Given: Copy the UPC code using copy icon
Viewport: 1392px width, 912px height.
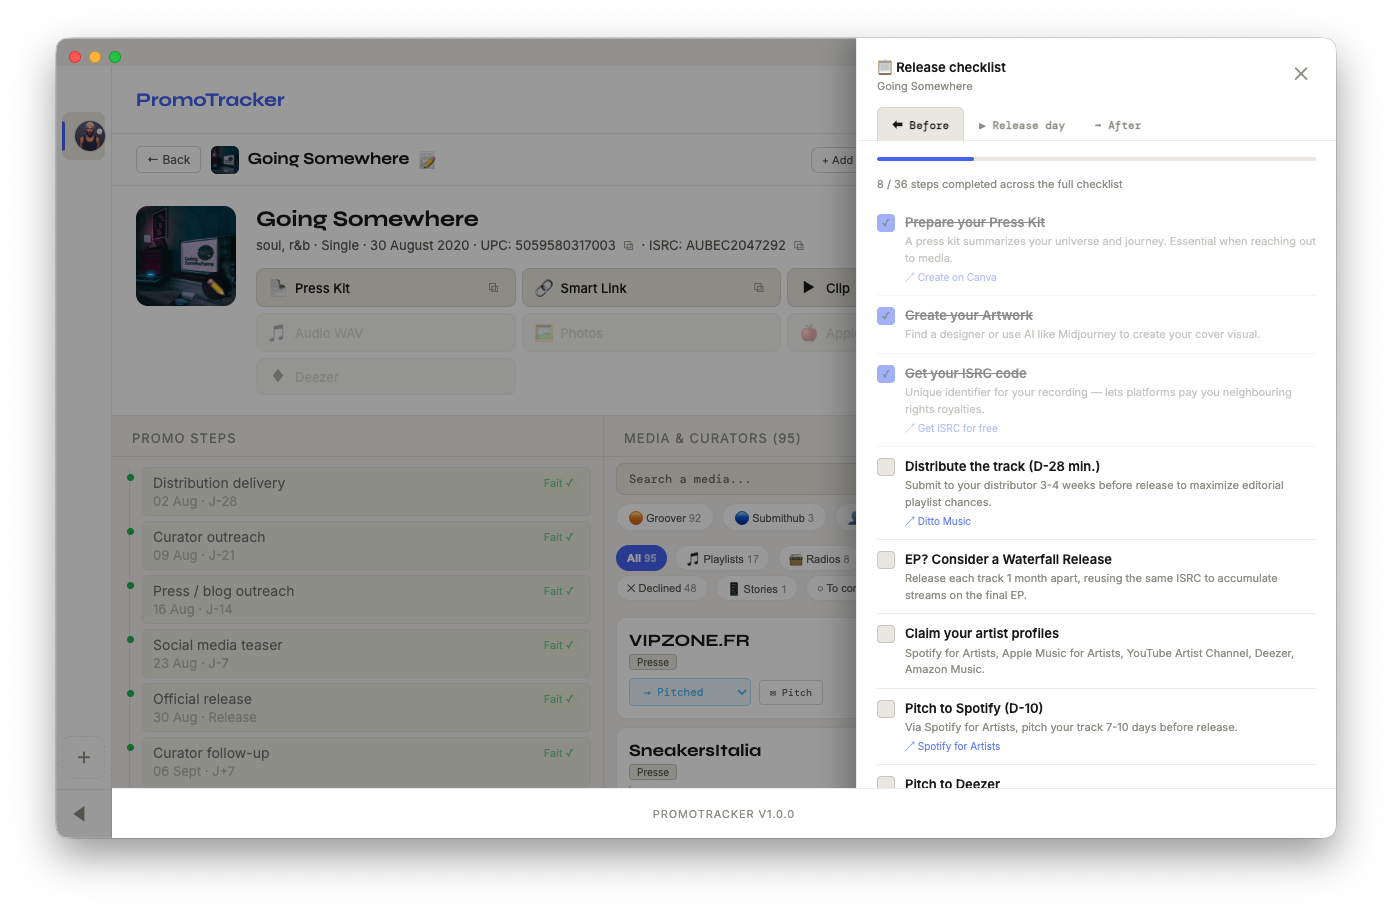Looking at the screenshot, I should point(629,246).
